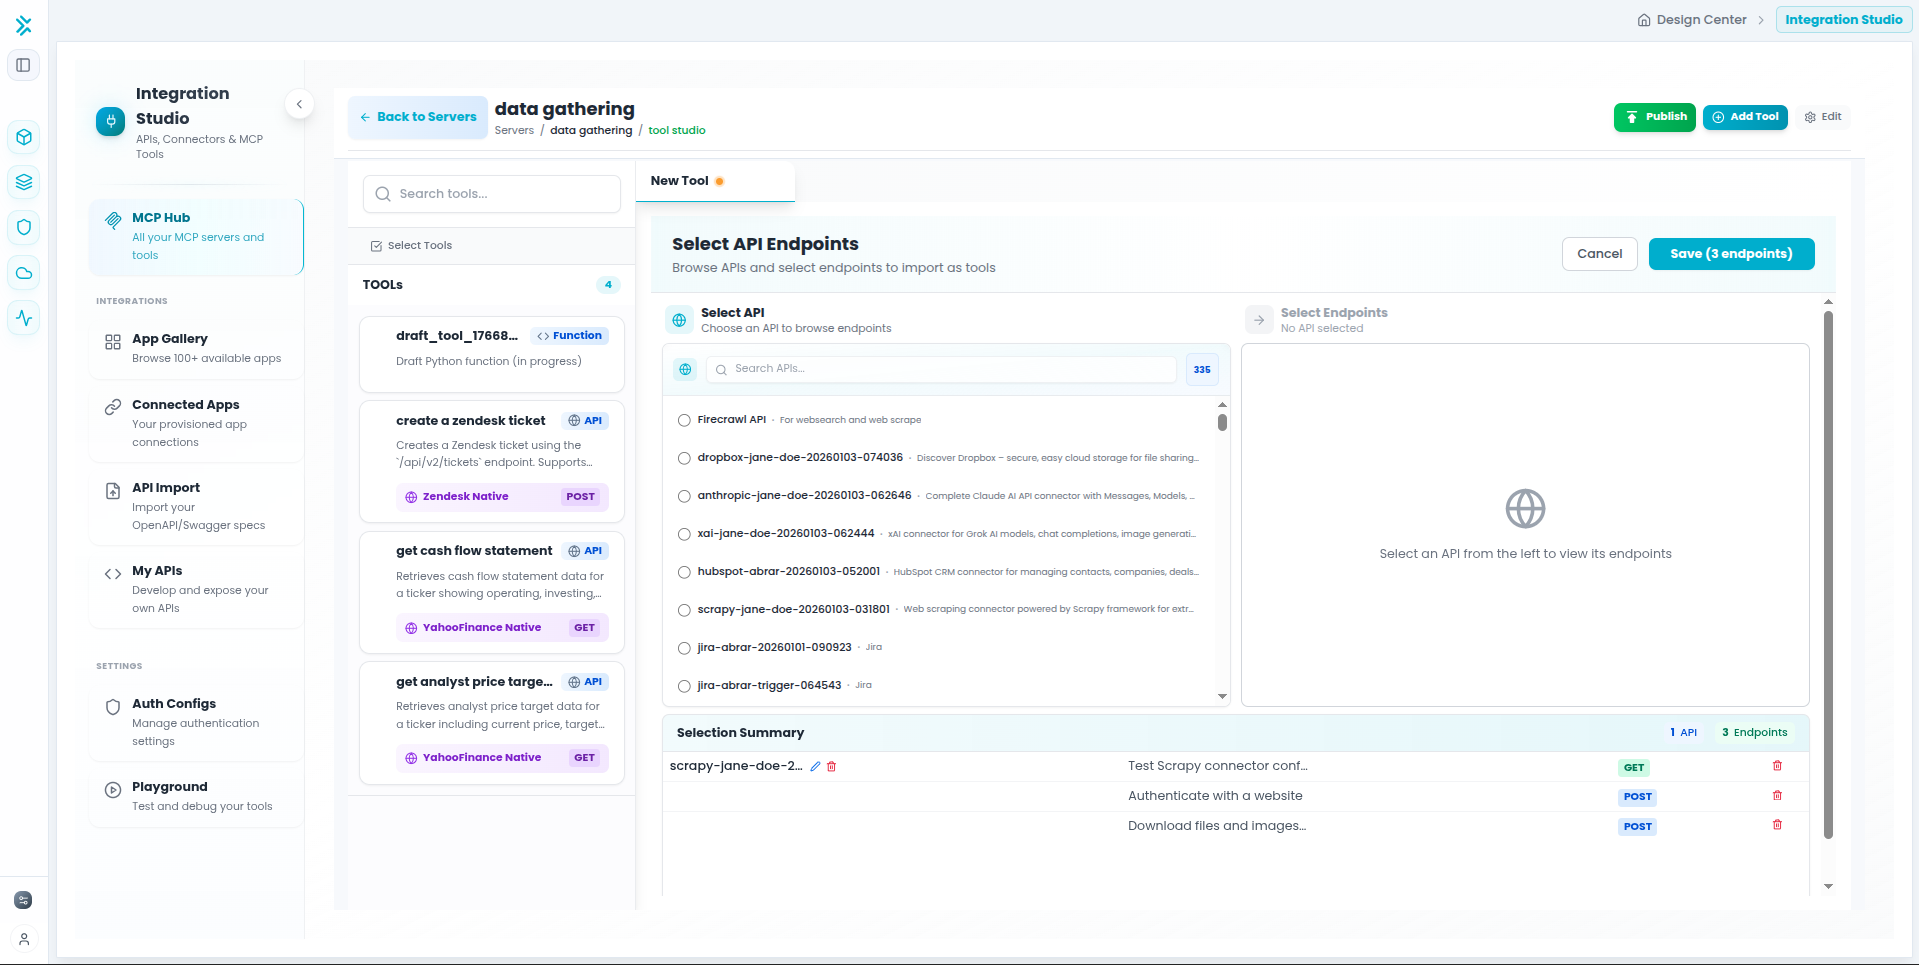Select the Firecrawl API radio button
The width and height of the screenshot is (1919, 965).
(x=684, y=421)
